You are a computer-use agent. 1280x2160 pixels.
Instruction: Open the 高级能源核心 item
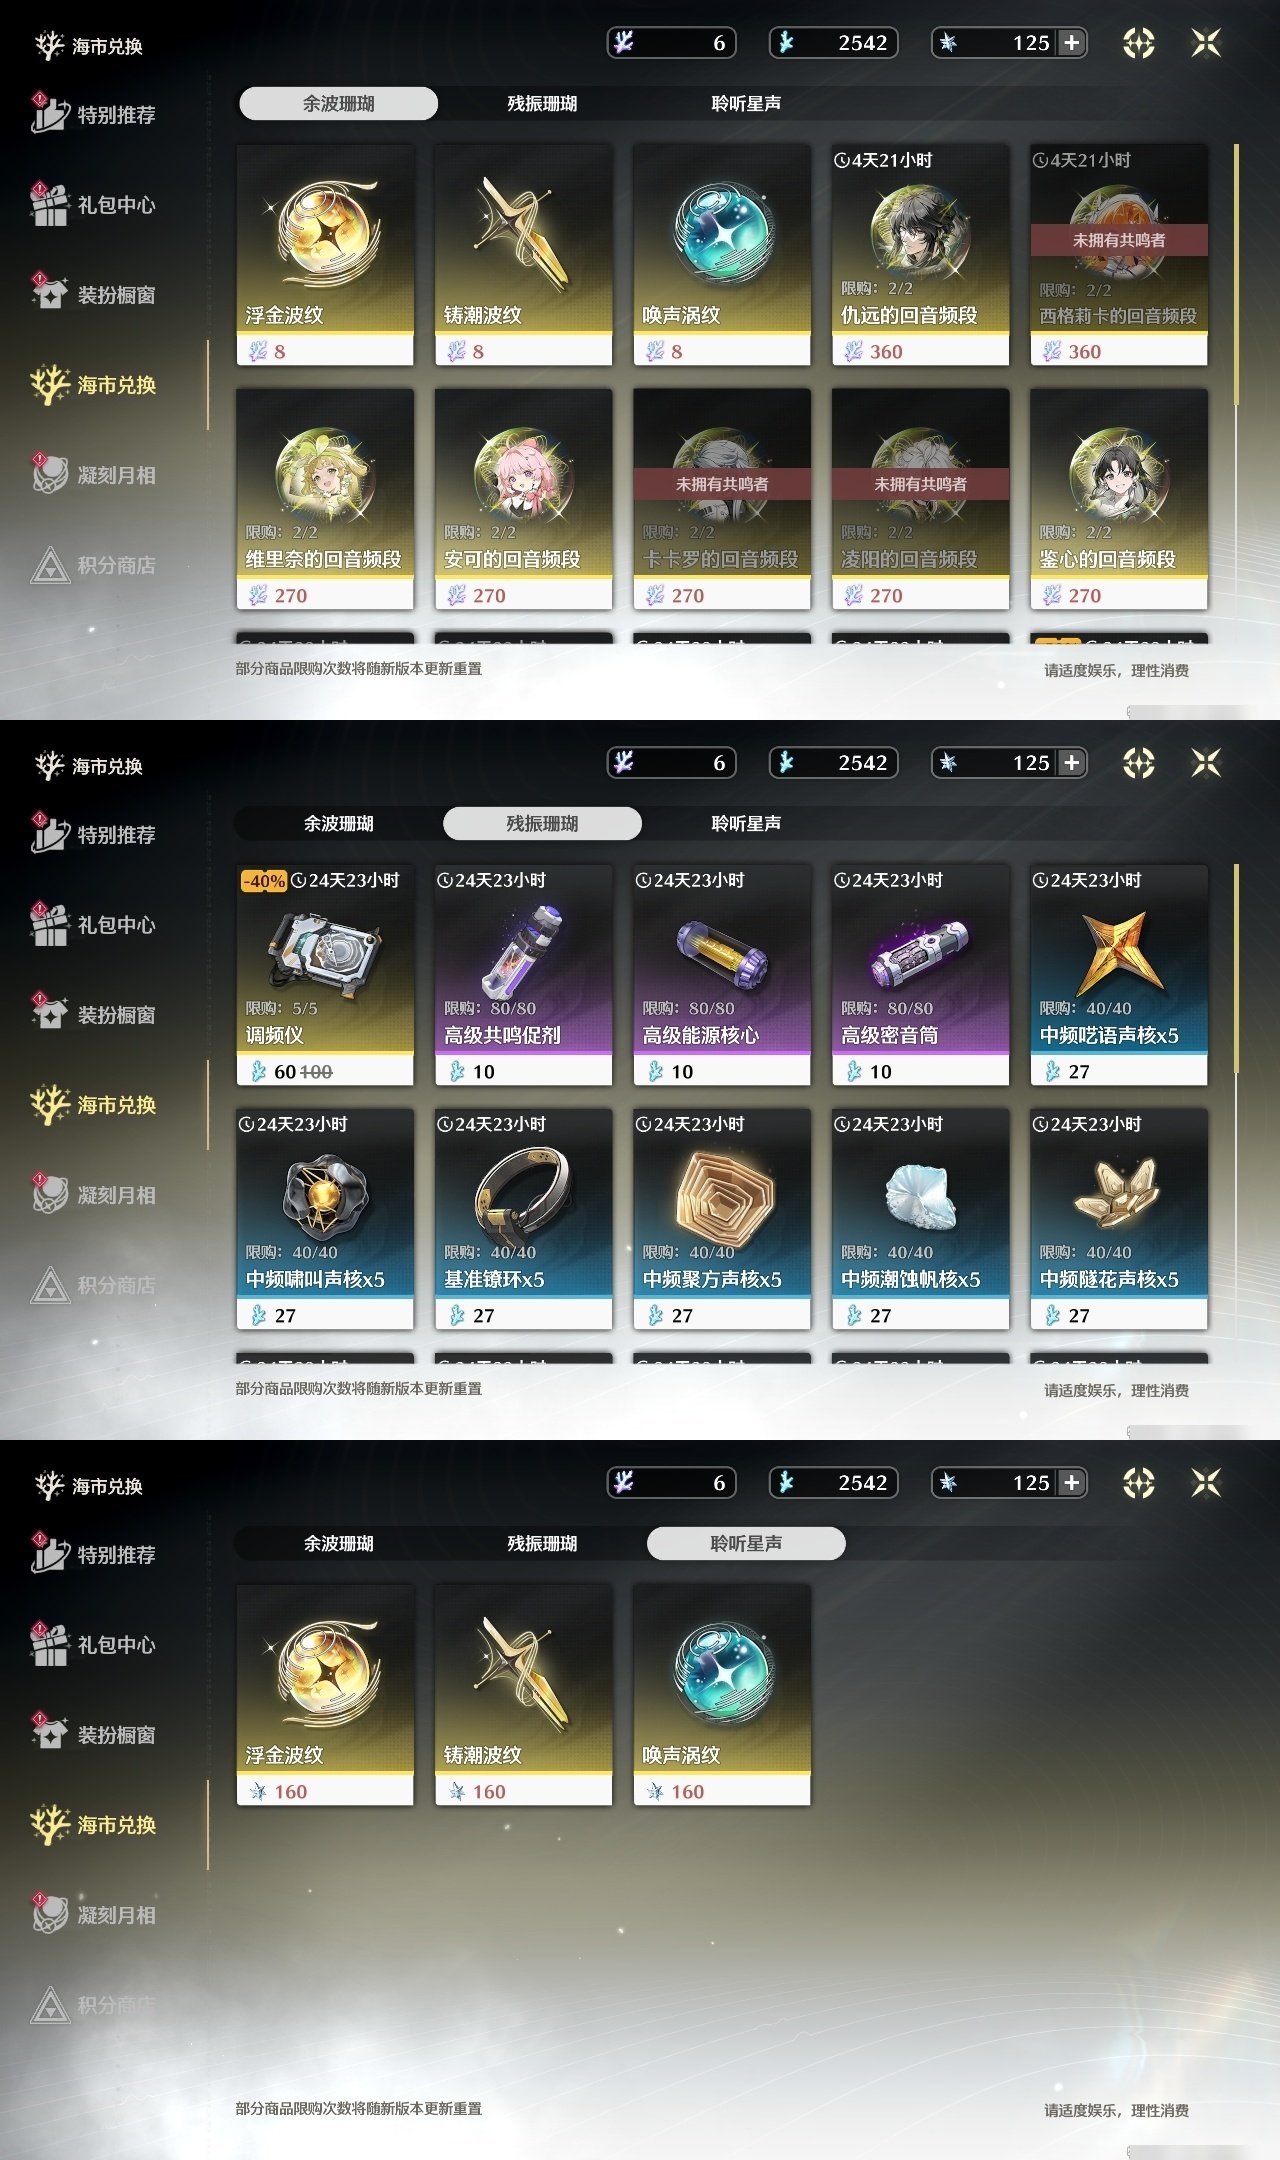coord(722,975)
